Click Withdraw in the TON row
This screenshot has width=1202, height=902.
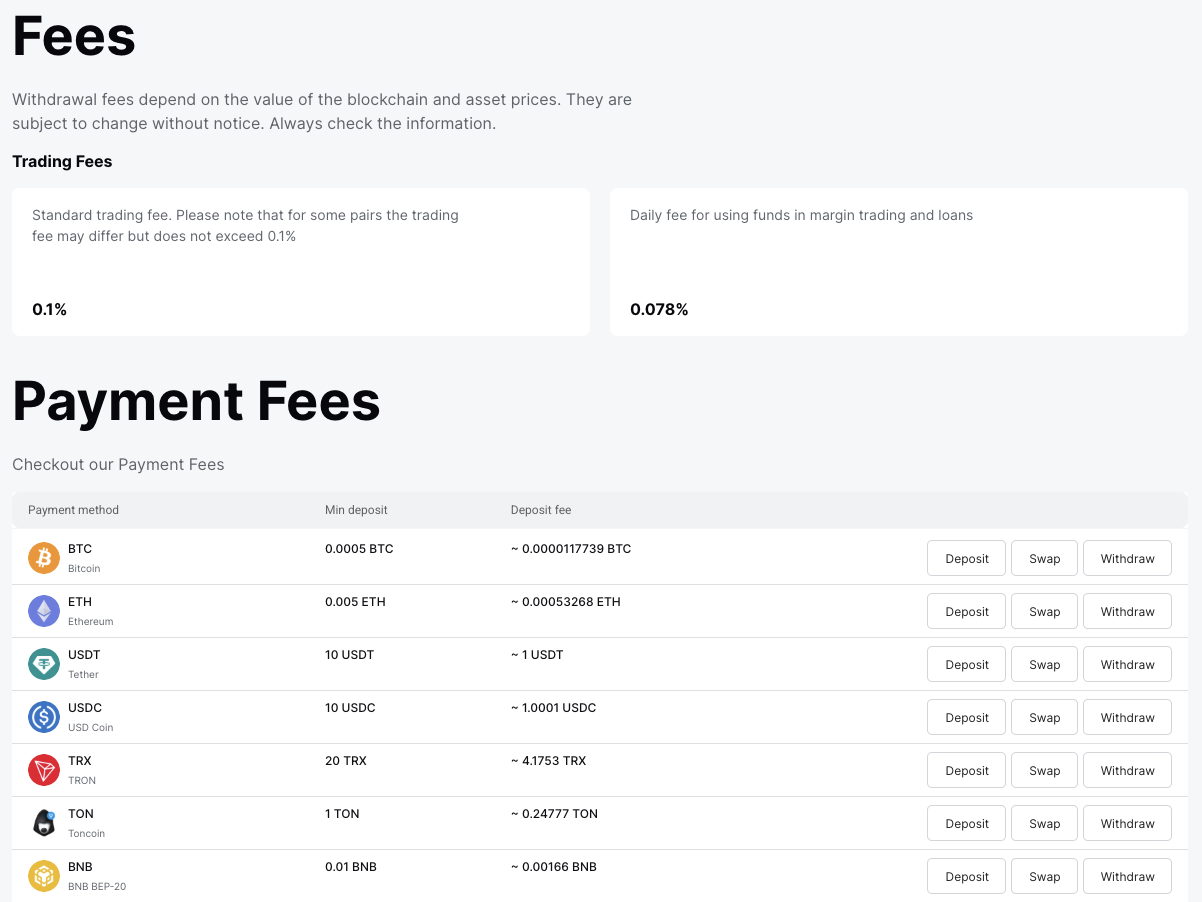click(1127, 823)
